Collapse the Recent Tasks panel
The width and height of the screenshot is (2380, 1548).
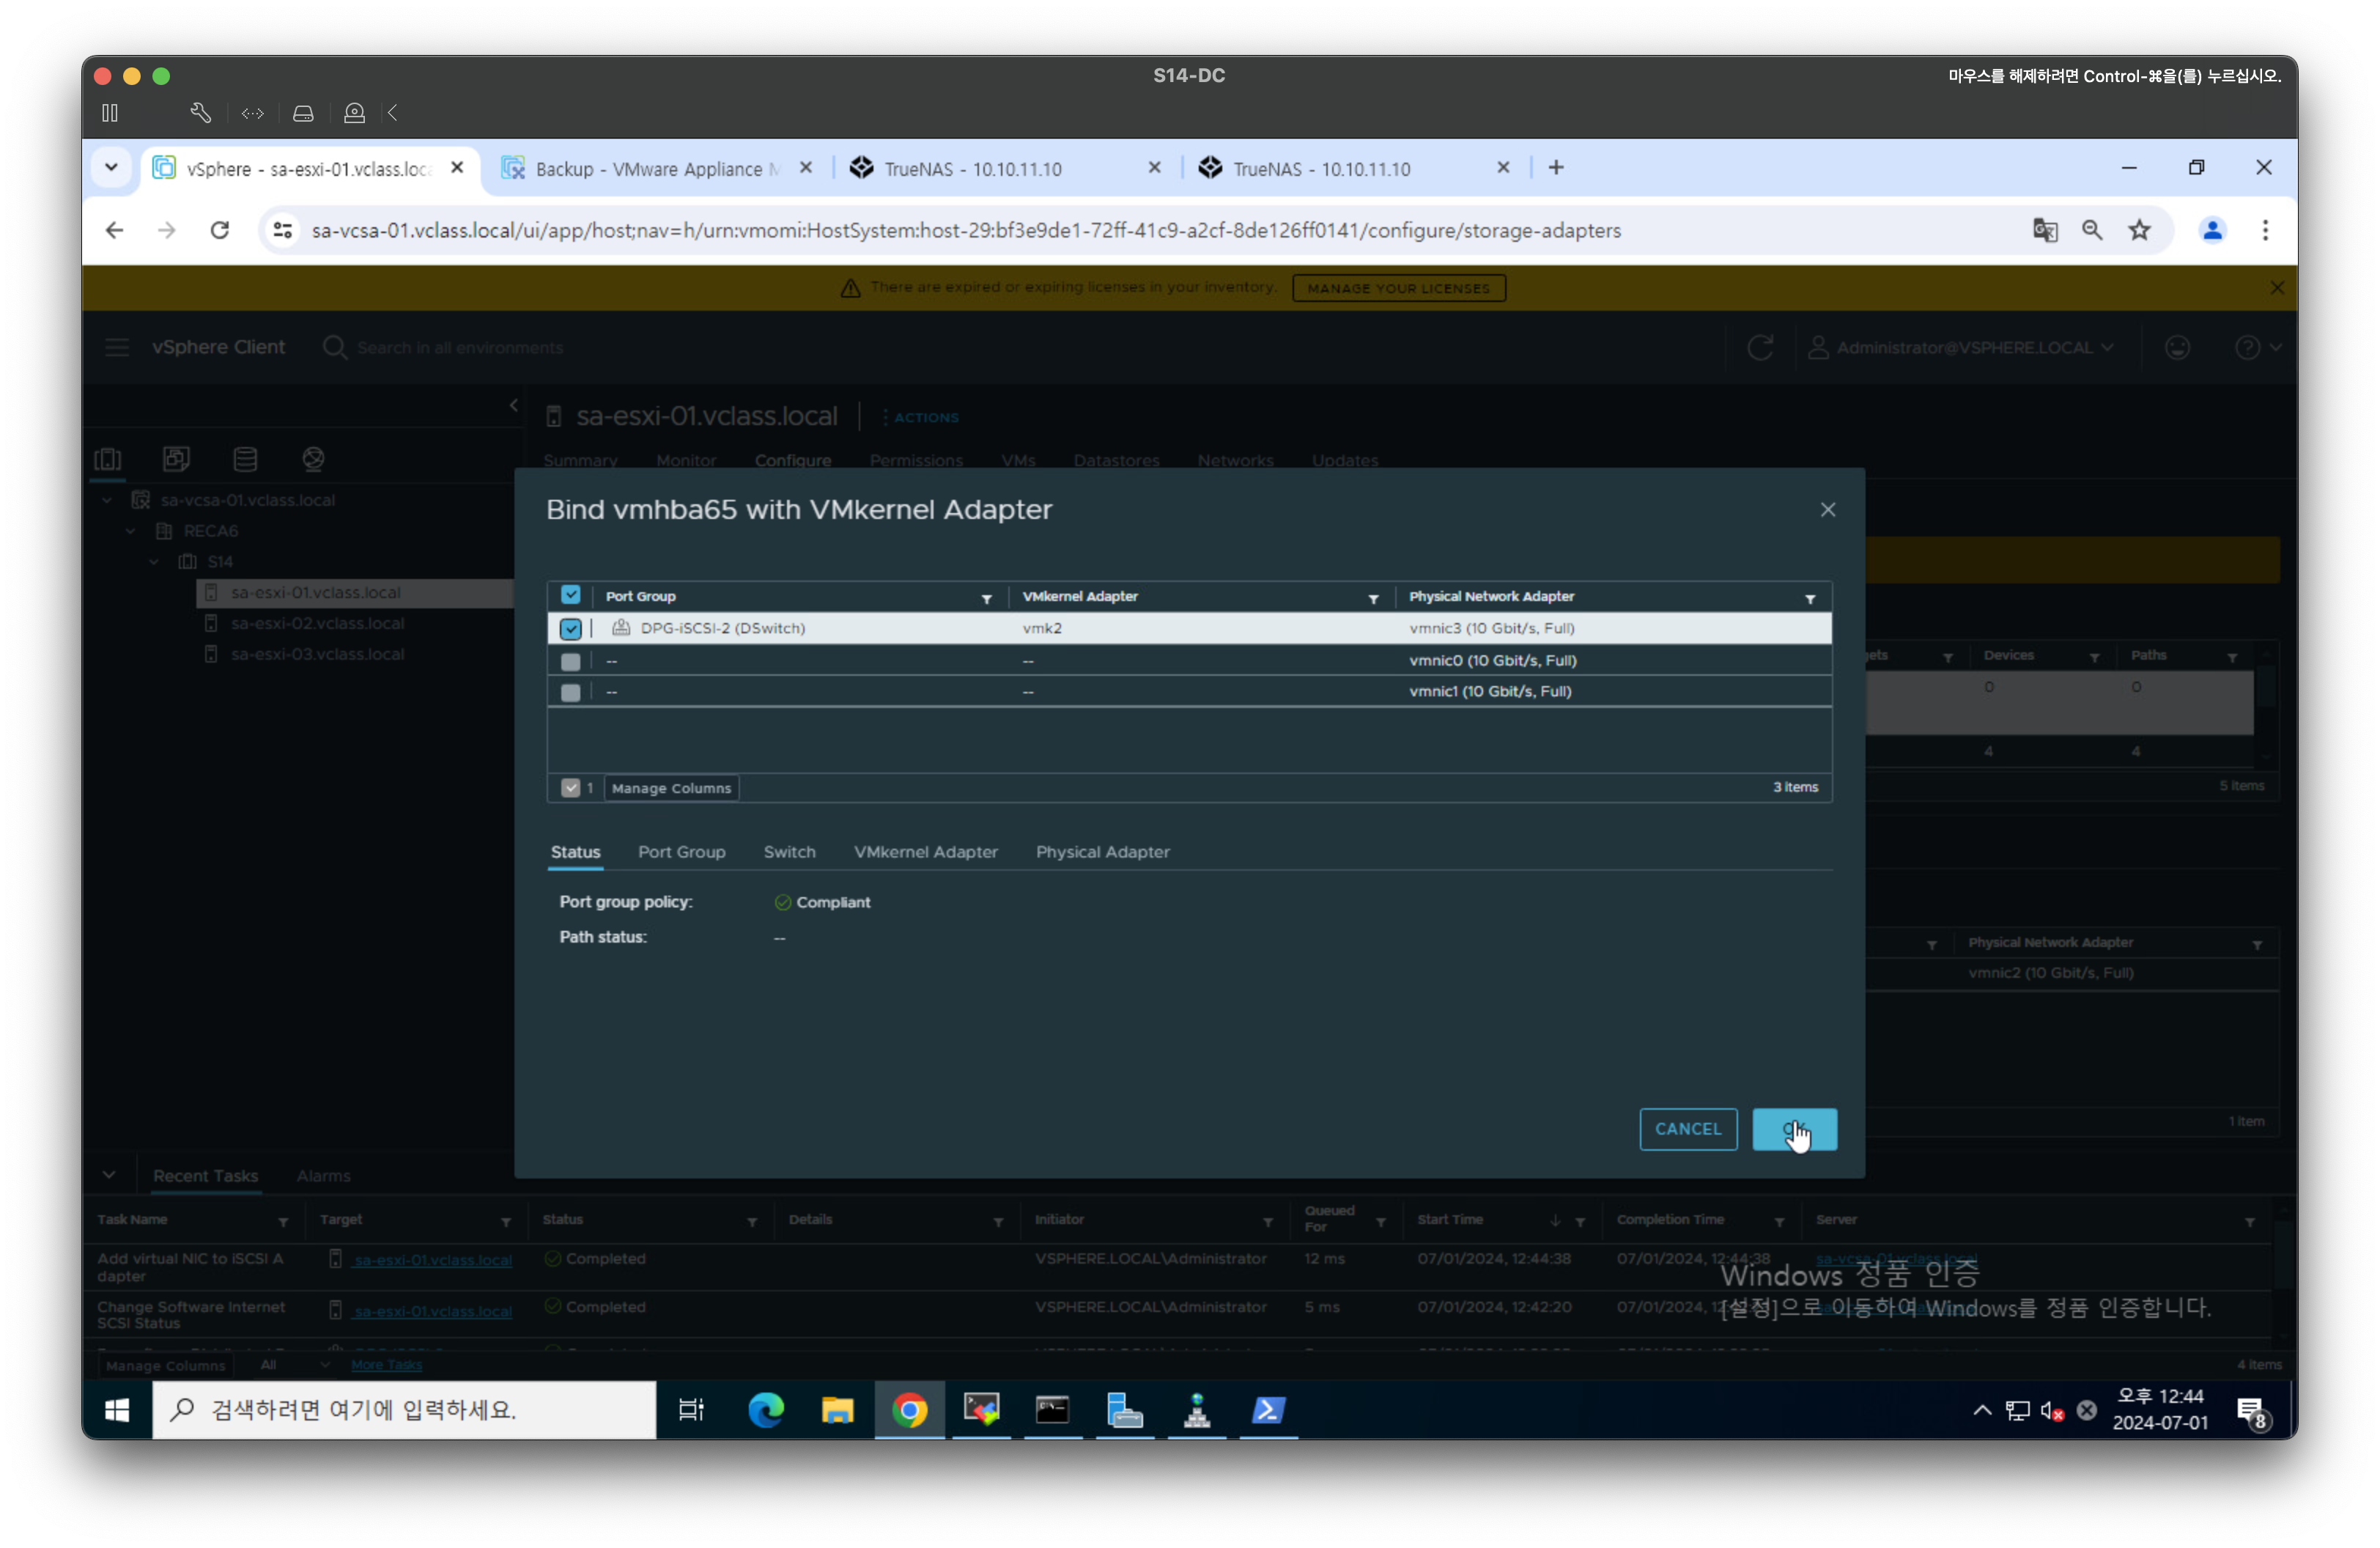109,1175
